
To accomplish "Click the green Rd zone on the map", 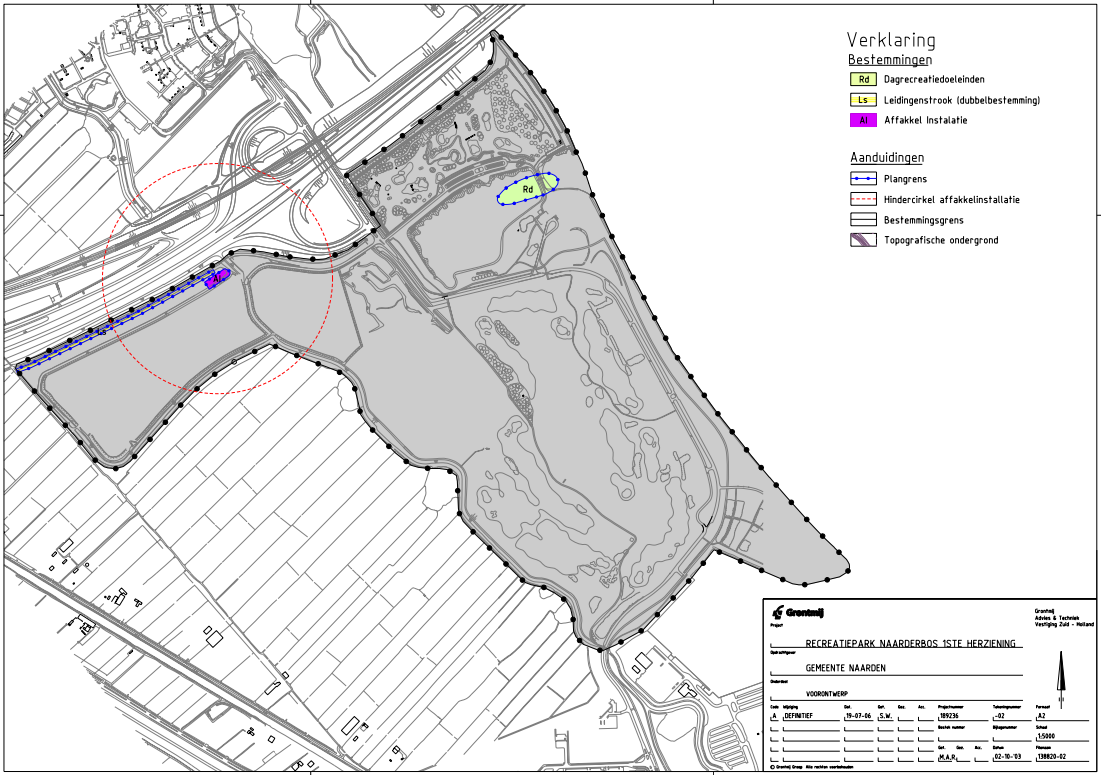I will pyautogui.click(x=527, y=189).
